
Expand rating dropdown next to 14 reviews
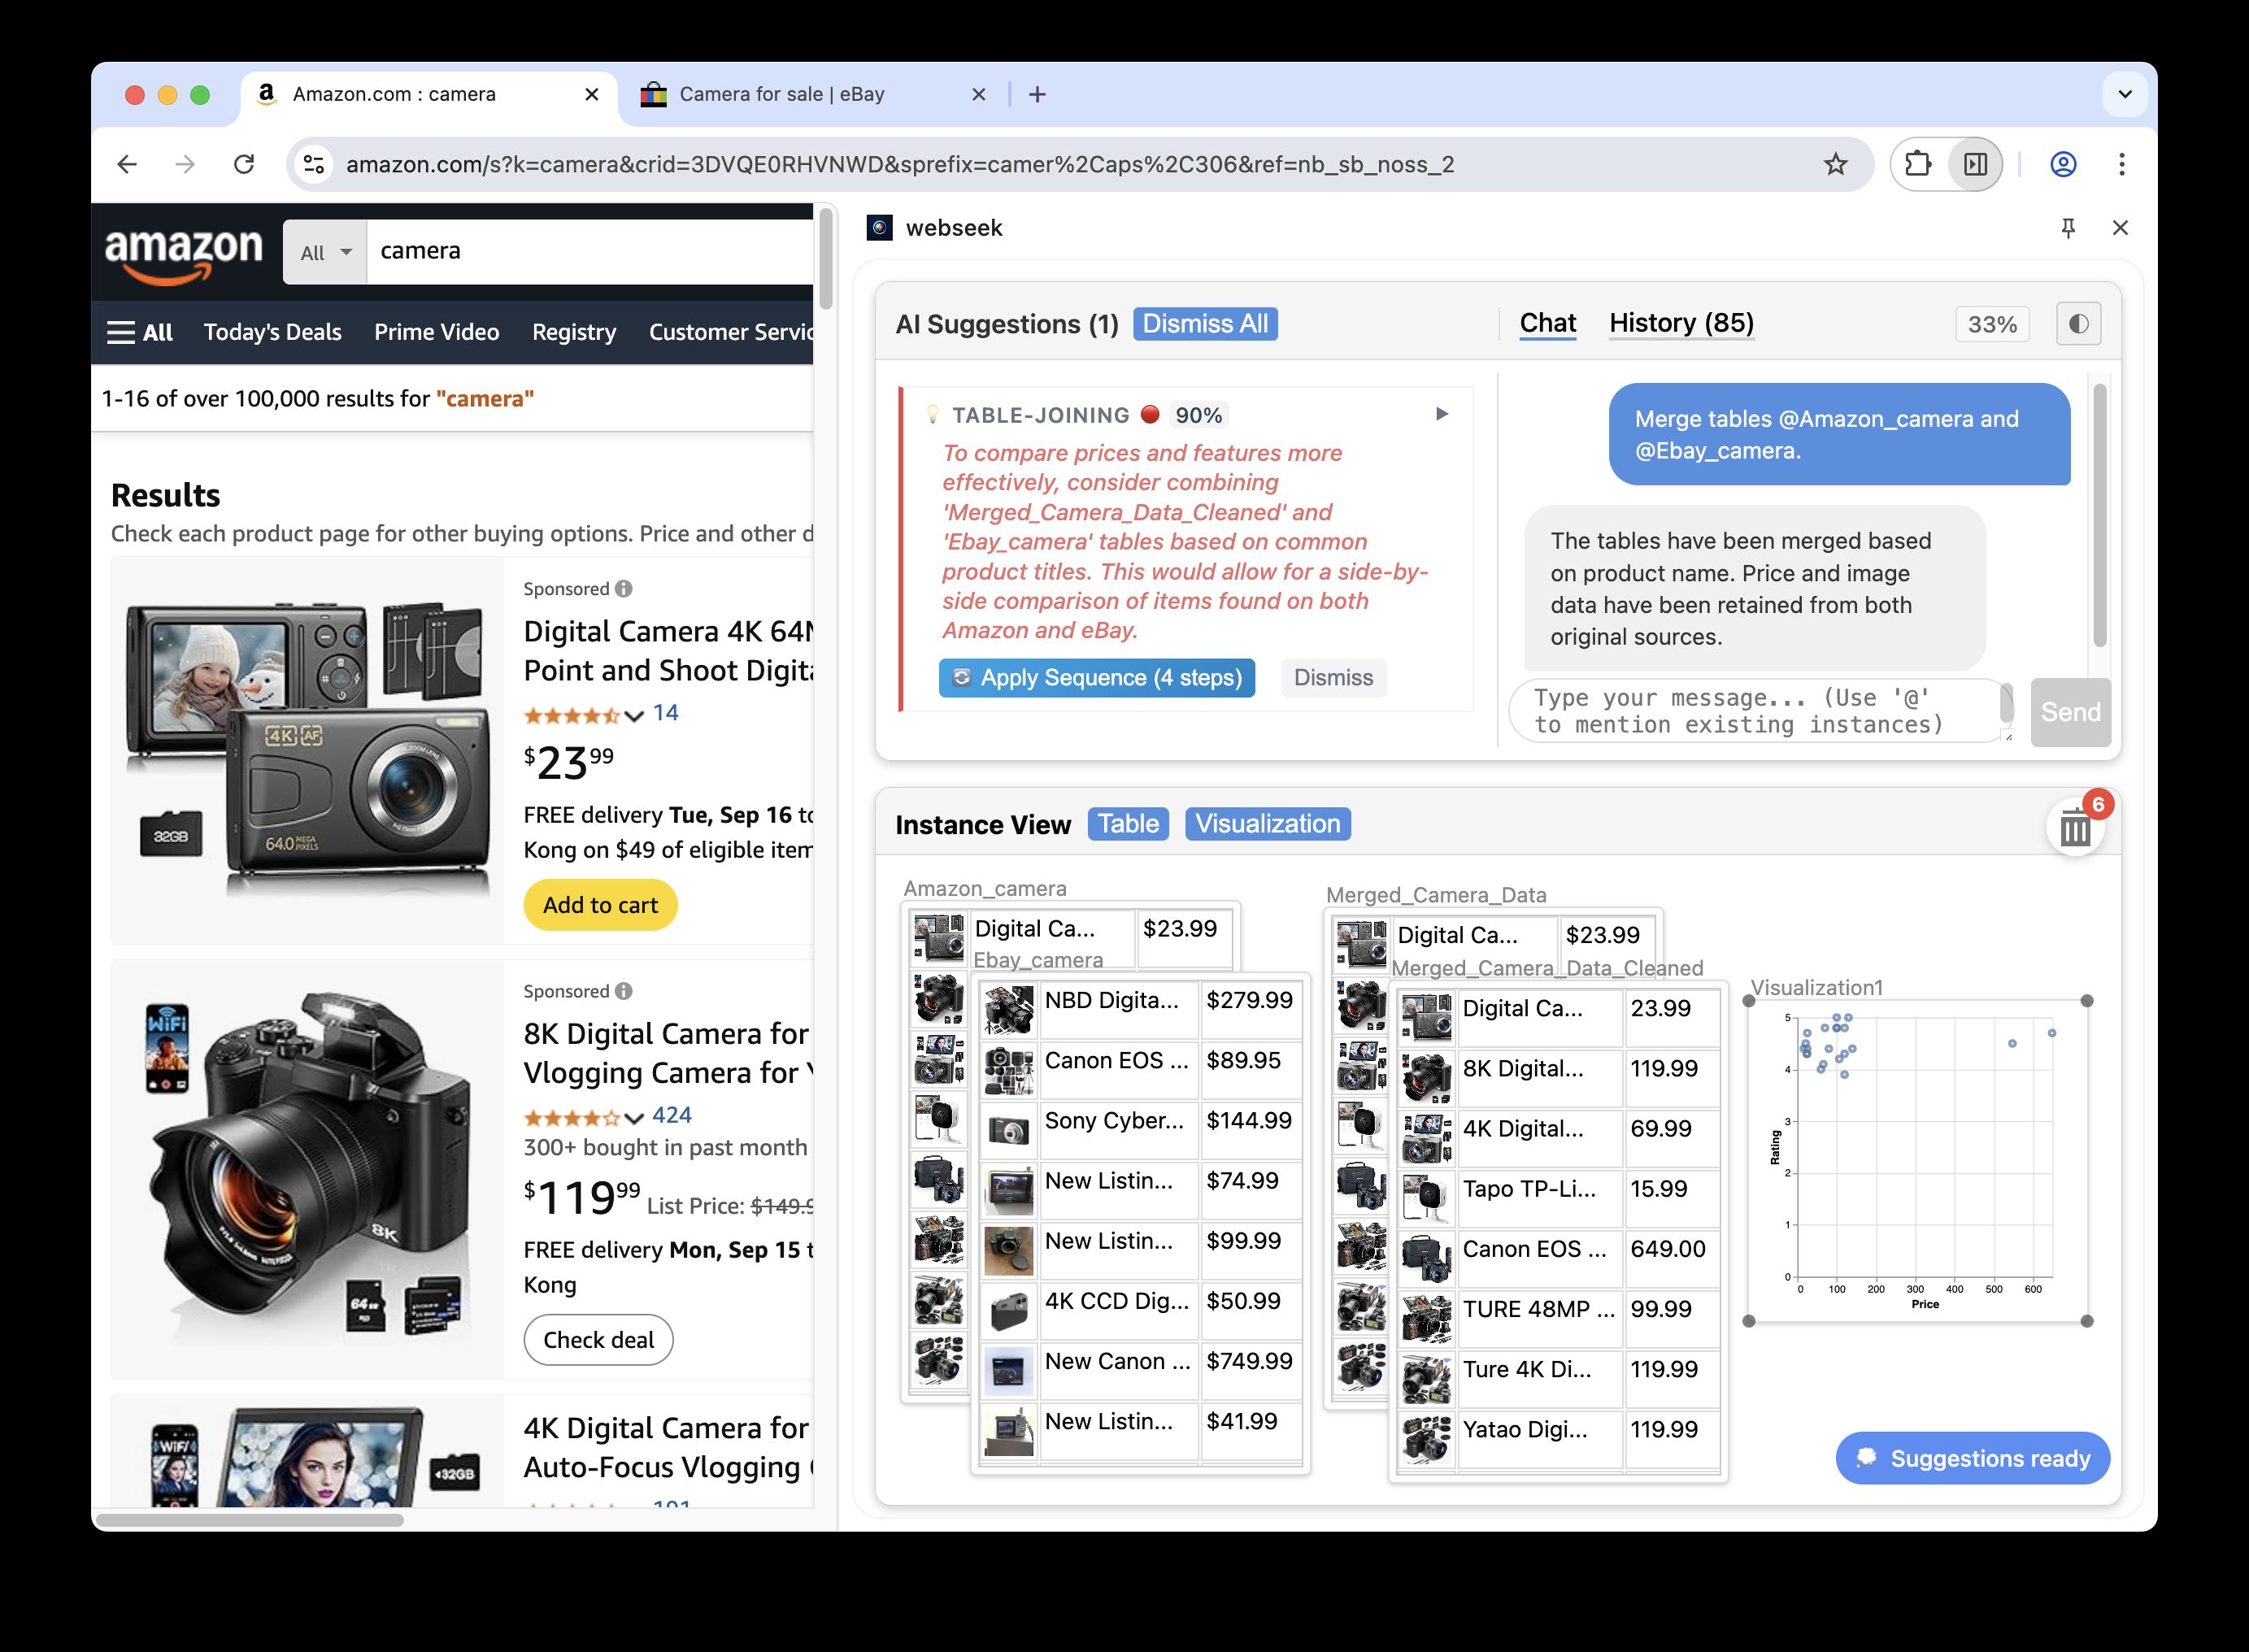(x=634, y=715)
